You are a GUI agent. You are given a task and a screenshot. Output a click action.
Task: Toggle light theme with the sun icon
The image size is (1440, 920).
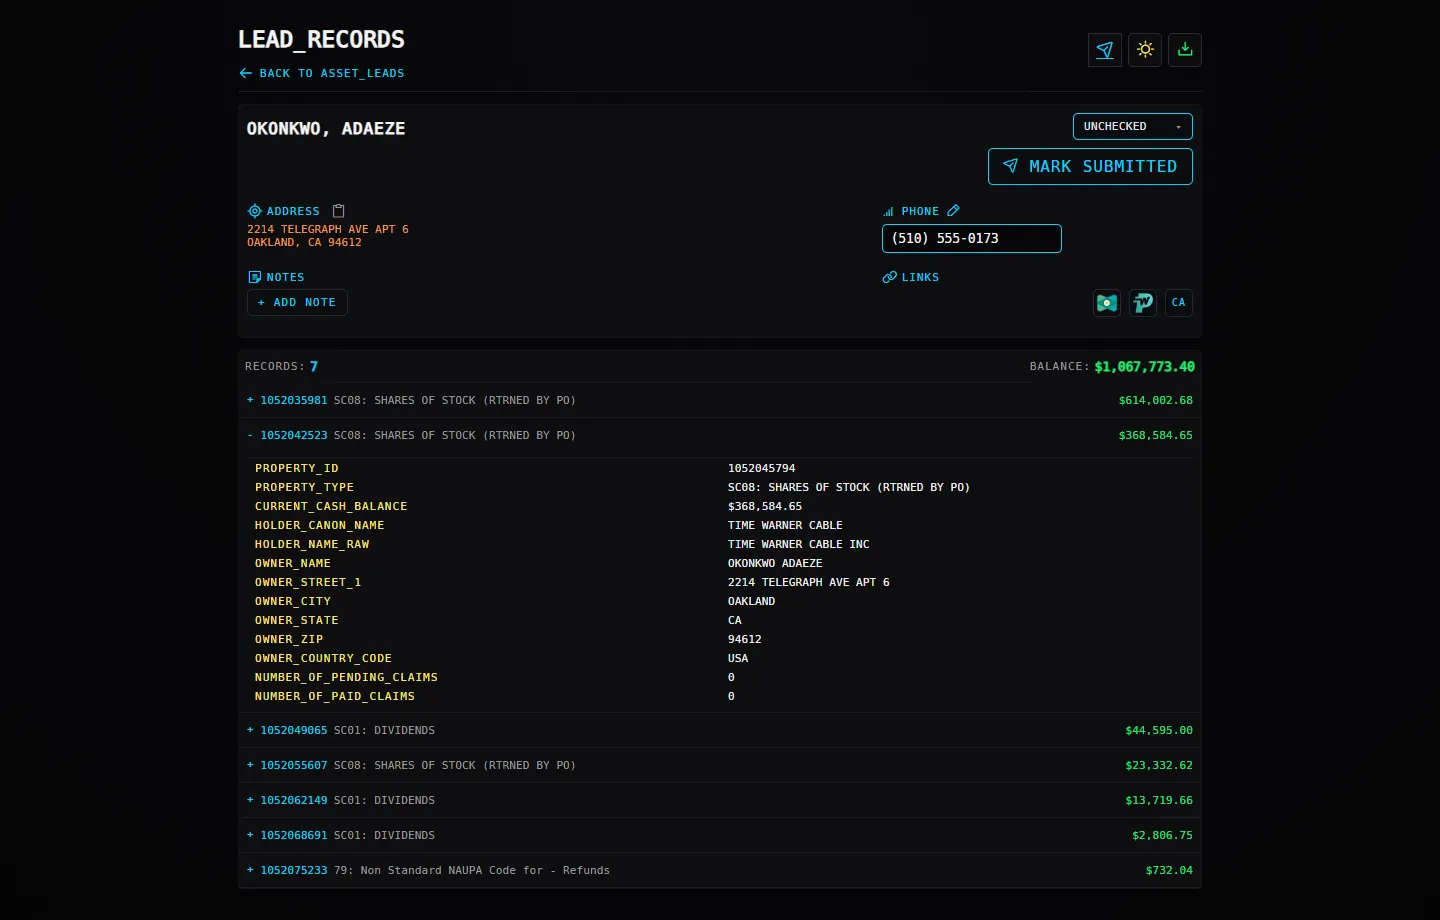click(x=1145, y=50)
